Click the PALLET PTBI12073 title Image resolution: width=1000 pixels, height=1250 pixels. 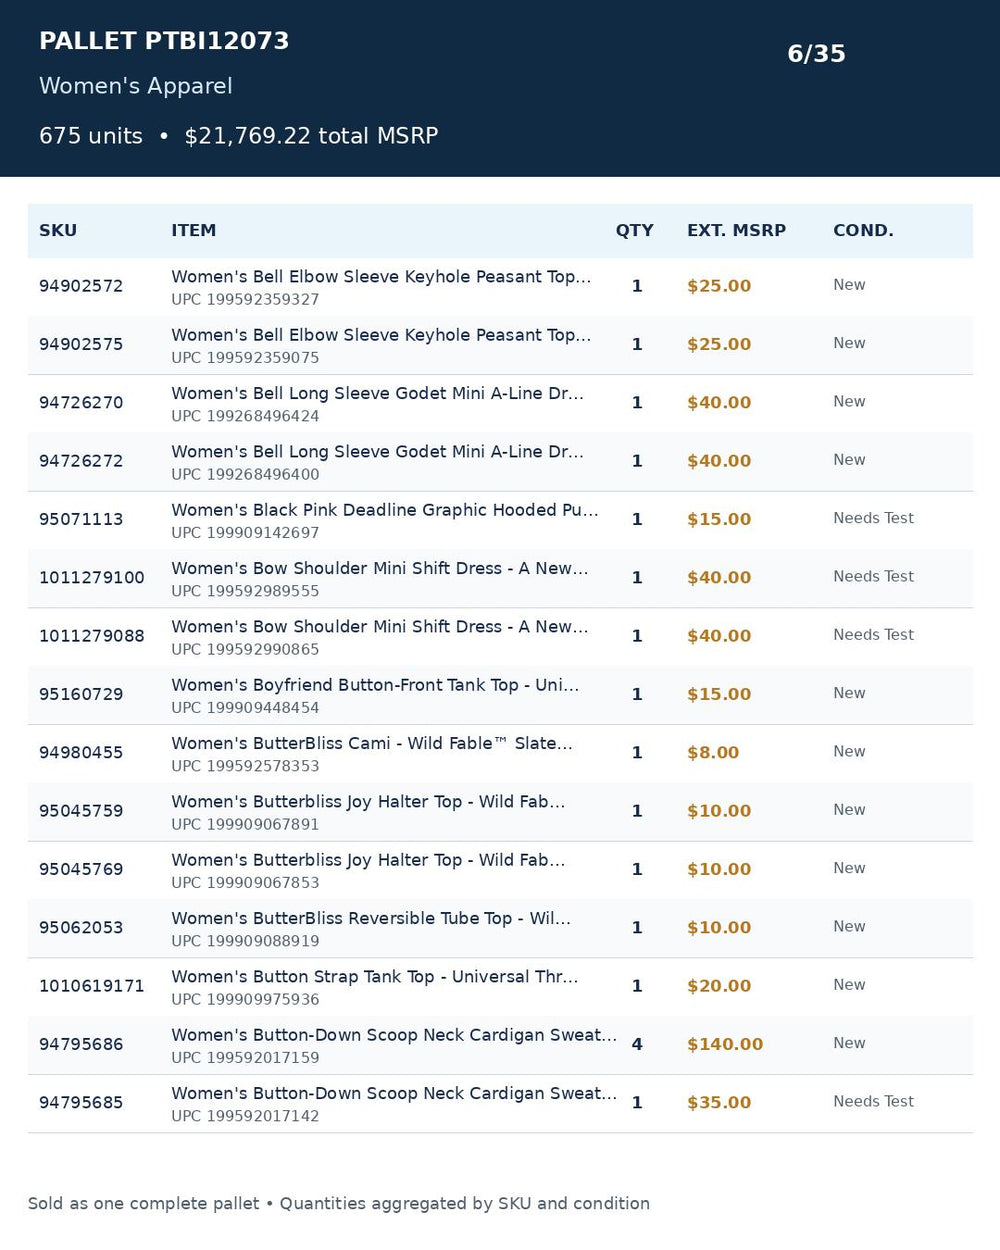coord(164,41)
